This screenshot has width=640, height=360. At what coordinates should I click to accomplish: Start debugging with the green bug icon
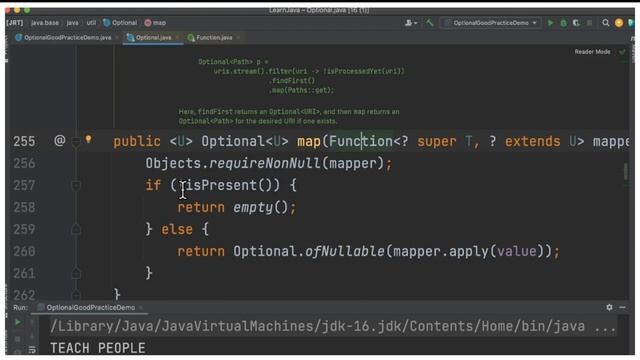click(563, 23)
